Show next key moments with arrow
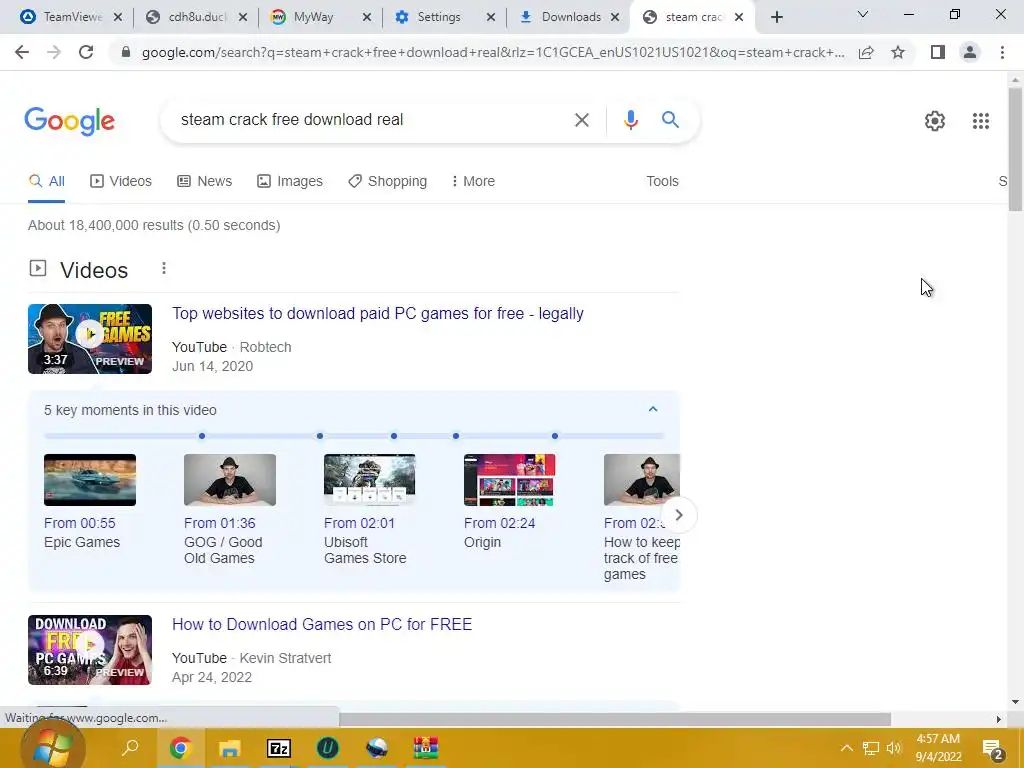The height and width of the screenshot is (768, 1024). pyautogui.click(x=679, y=515)
